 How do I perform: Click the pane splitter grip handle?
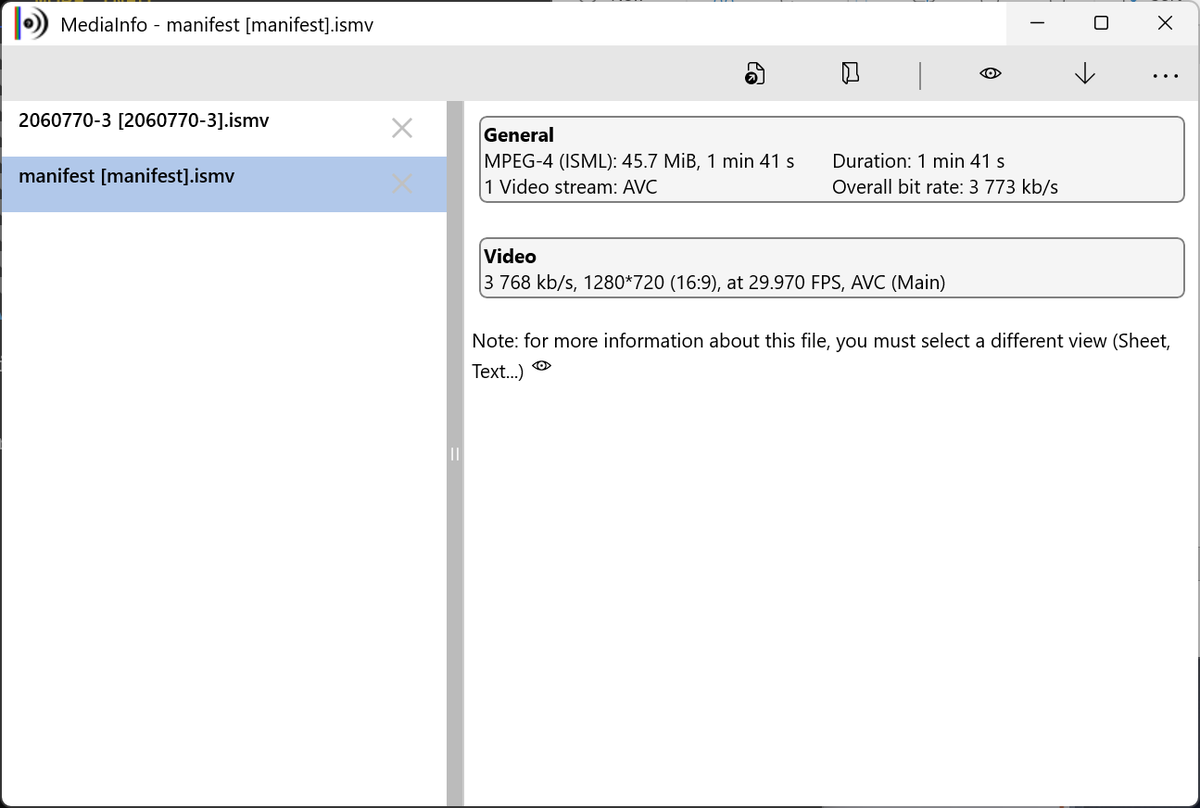pos(454,455)
